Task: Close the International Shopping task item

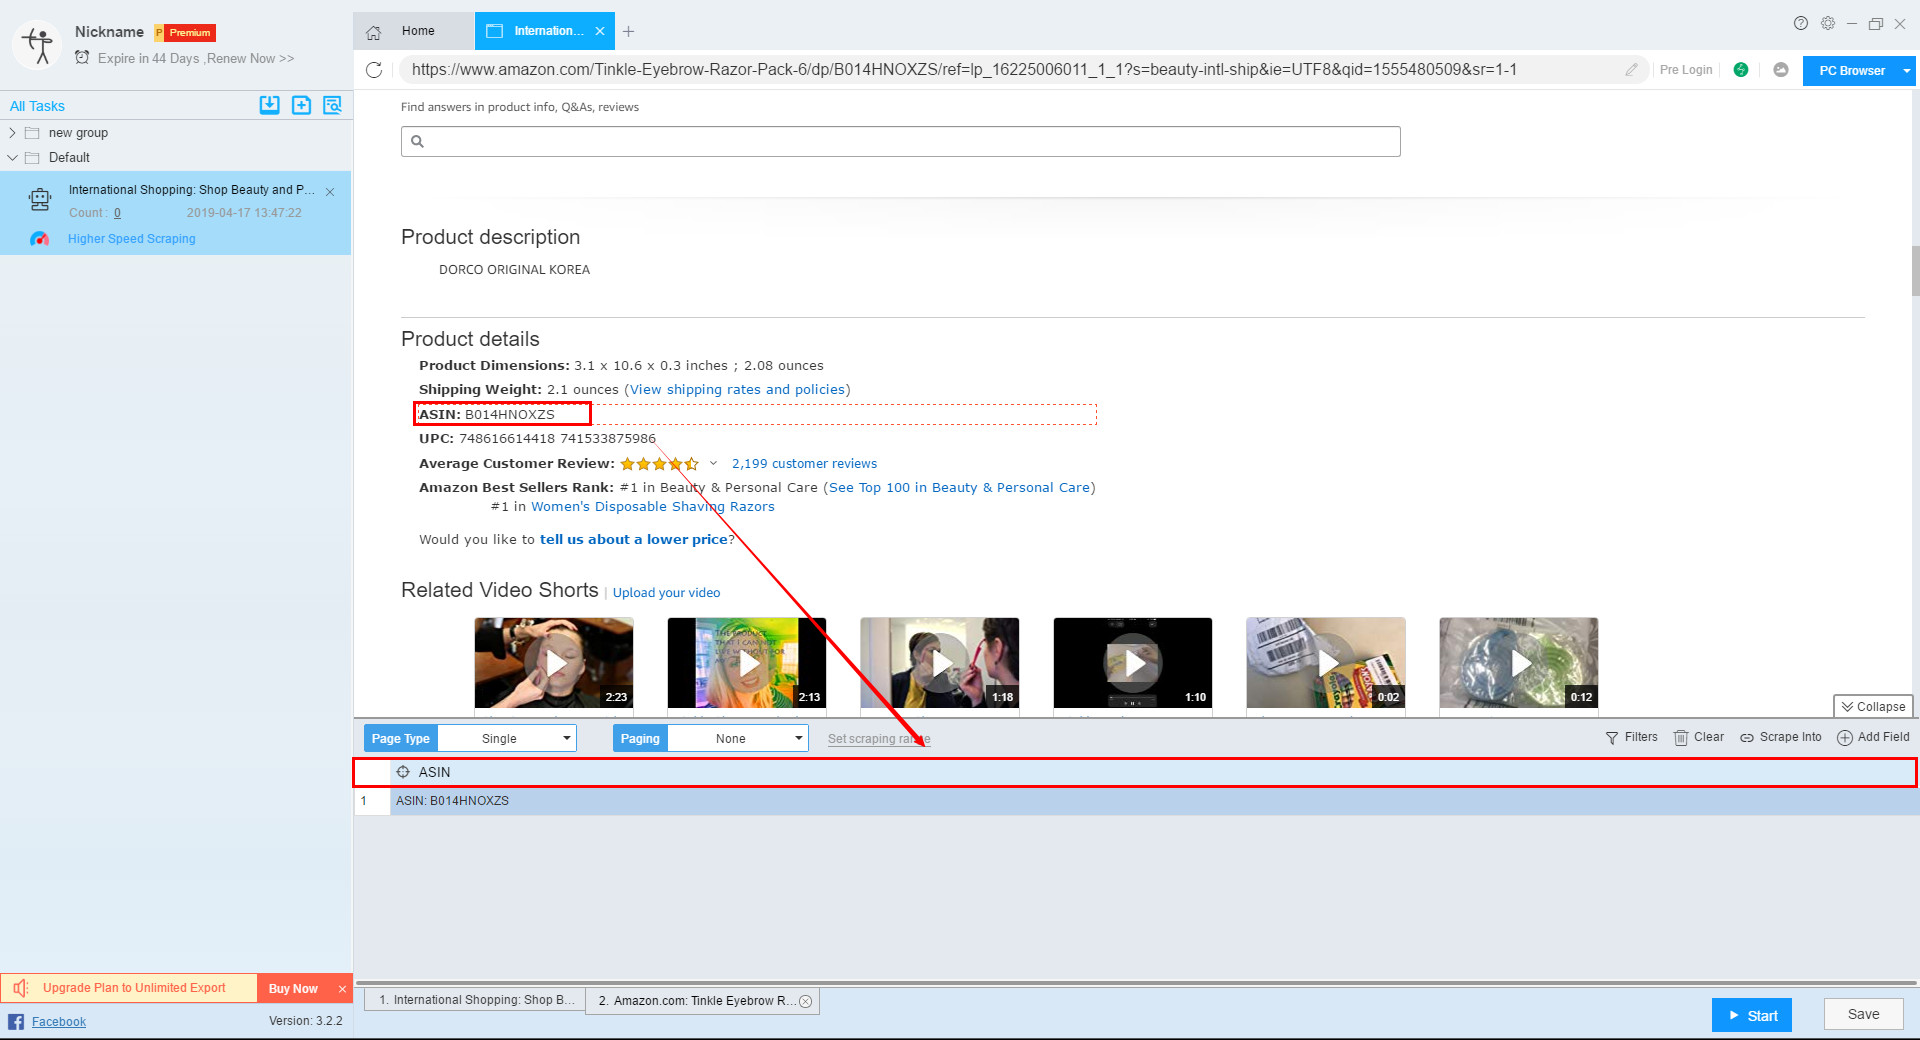Action: 330,192
